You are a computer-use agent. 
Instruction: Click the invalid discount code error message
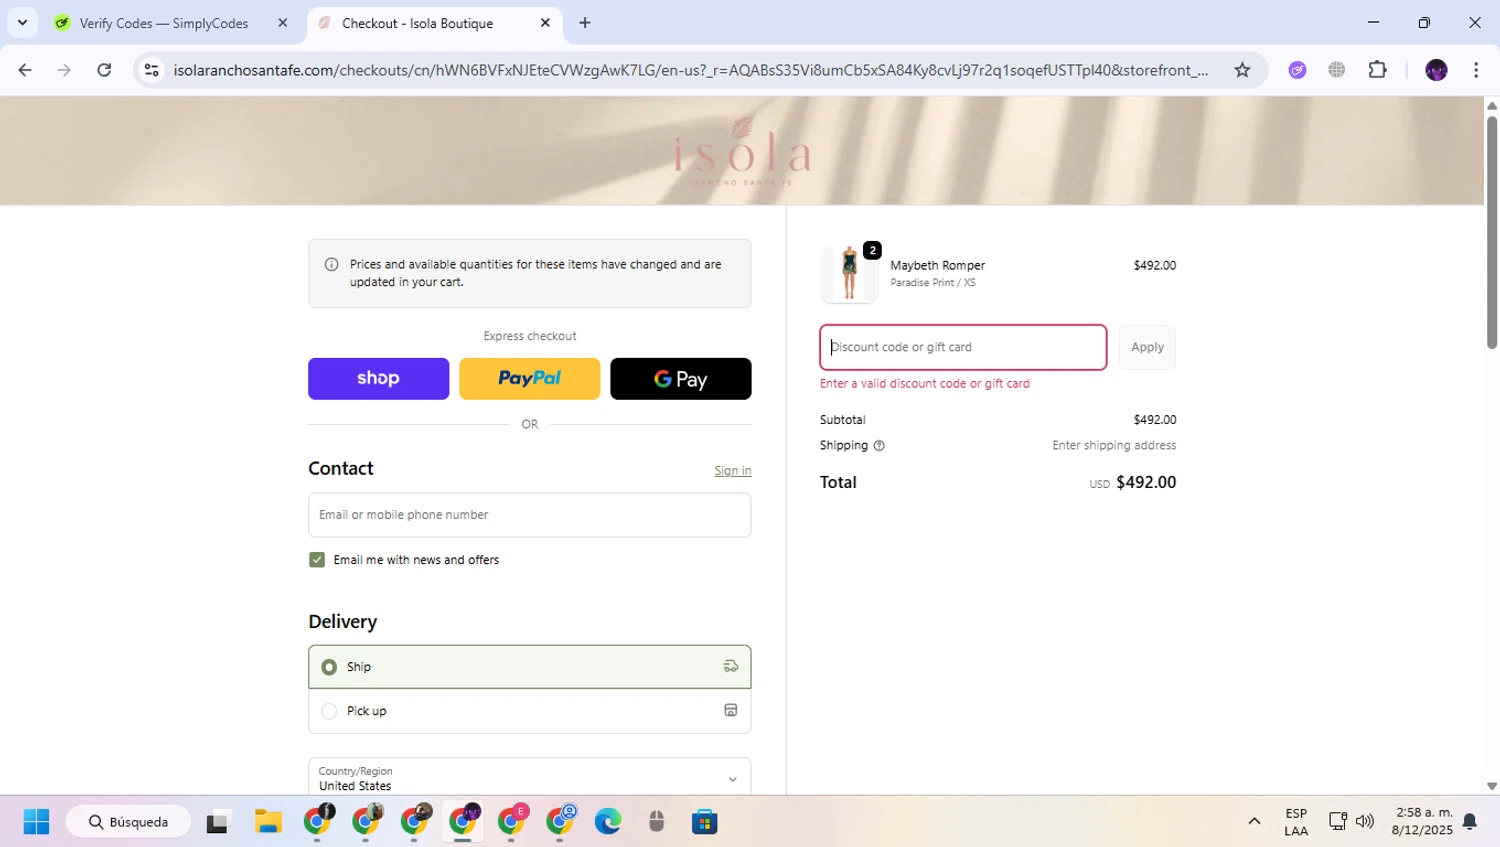(x=925, y=384)
